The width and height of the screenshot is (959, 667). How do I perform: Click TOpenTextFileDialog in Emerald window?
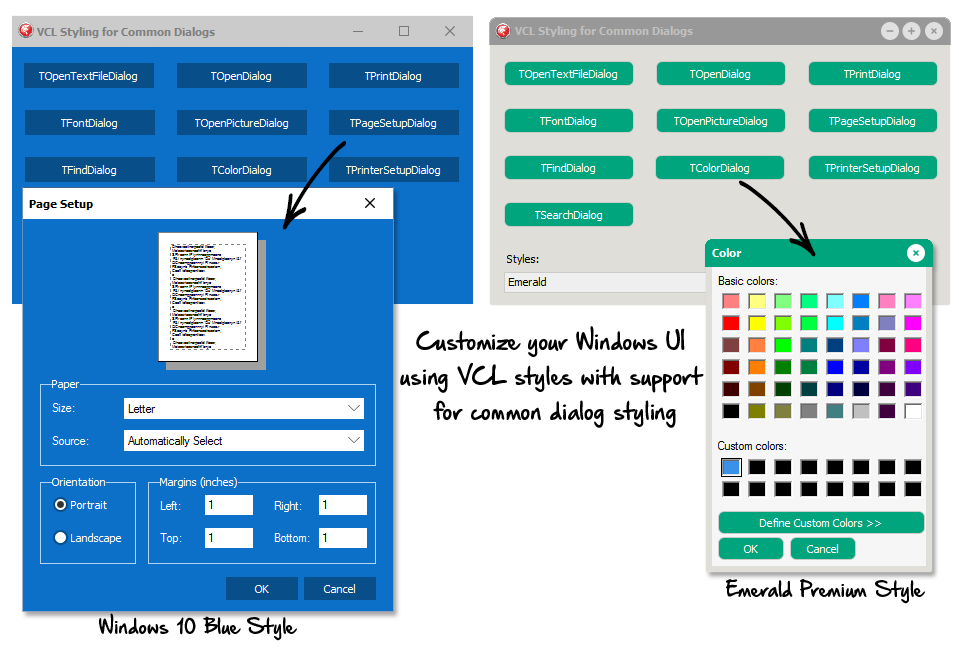click(568, 74)
